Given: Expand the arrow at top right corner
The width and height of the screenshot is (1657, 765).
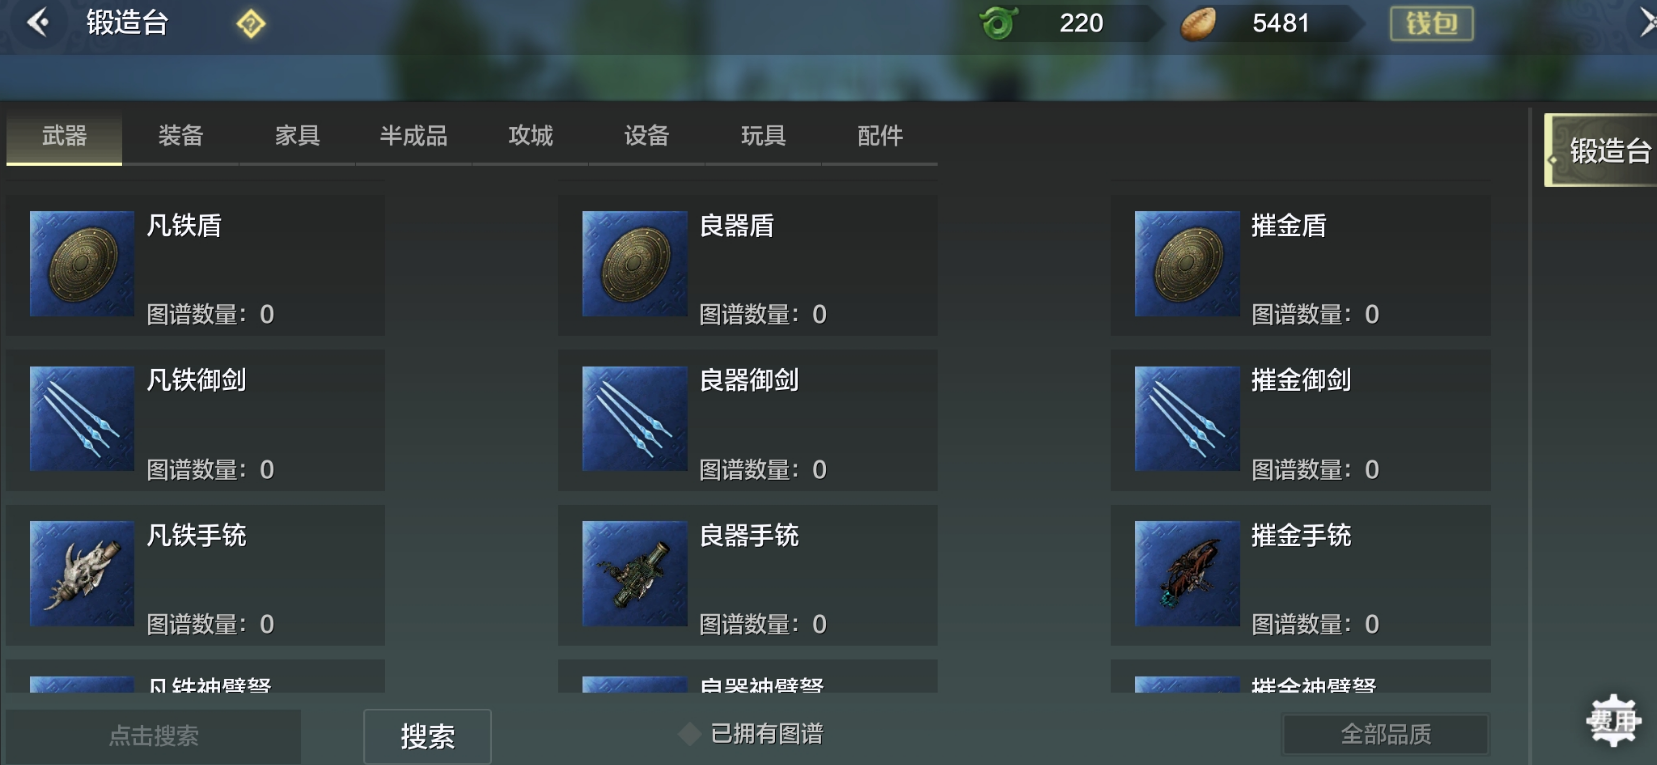Looking at the screenshot, I should click(x=1646, y=22).
